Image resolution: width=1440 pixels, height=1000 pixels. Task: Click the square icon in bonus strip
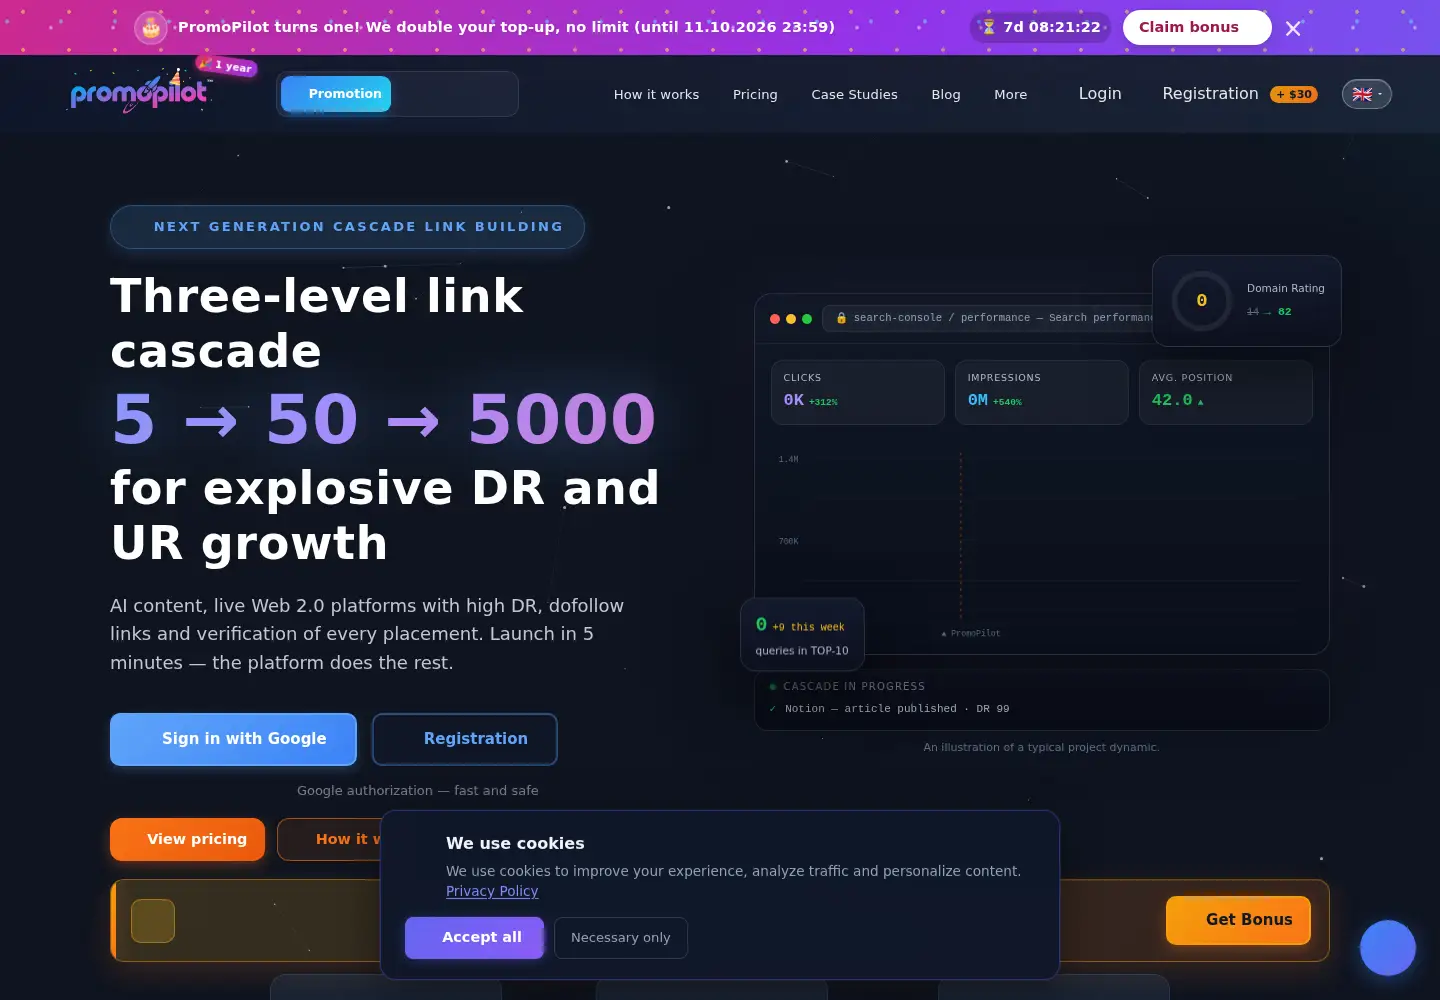tap(153, 920)
